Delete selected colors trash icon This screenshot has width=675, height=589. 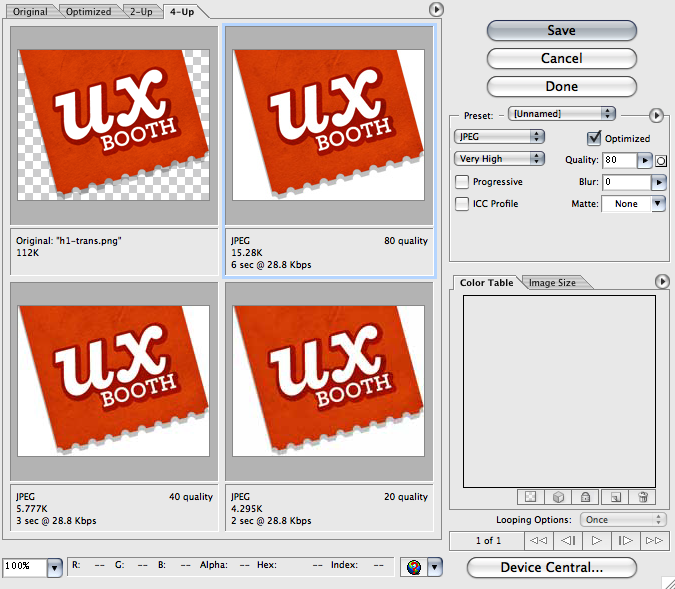[643, 497]
